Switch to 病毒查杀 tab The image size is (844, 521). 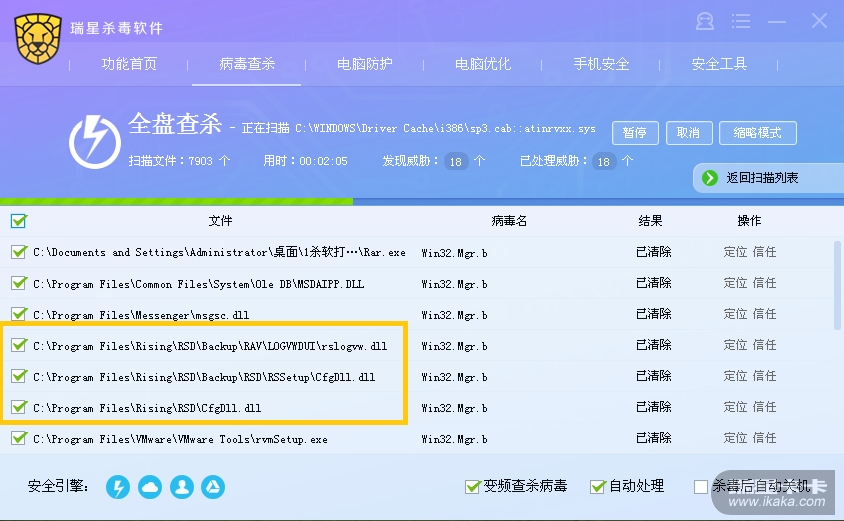pos(247,64)
